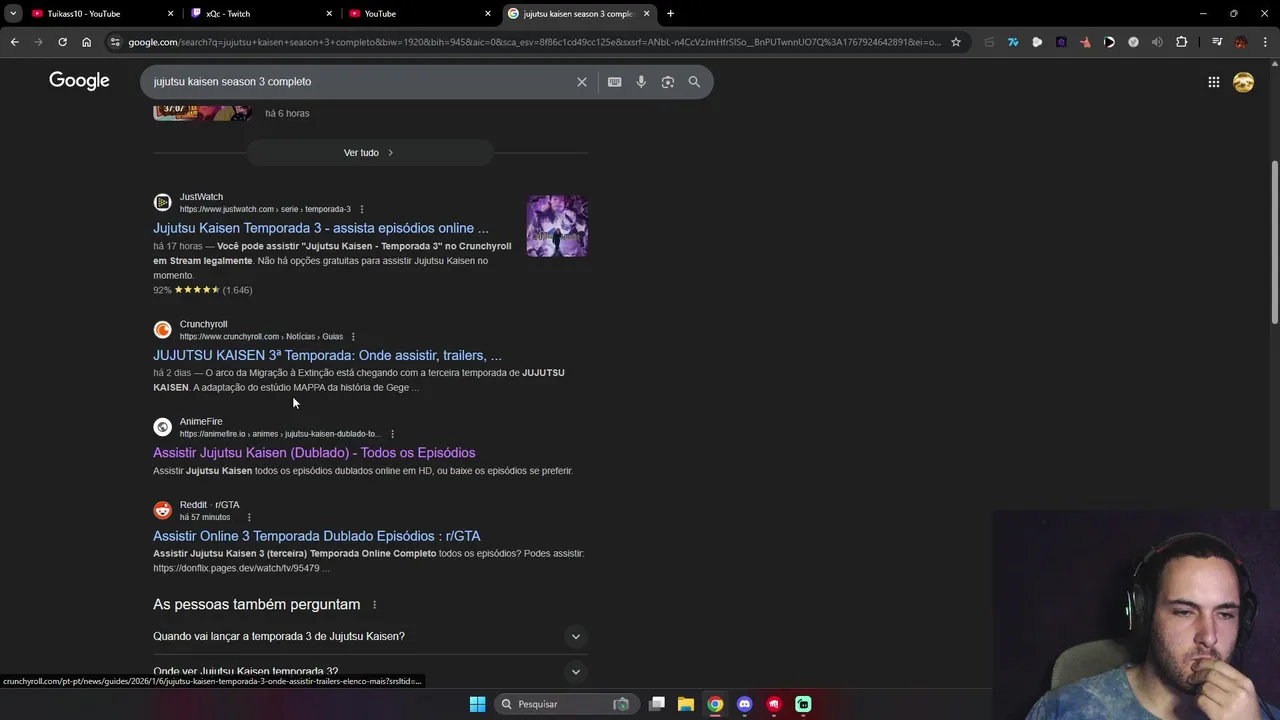This screenshot has height=720, width=1280.
Task: Open the green Streamlabs taskbar icon
Action: tap(803, 704)
